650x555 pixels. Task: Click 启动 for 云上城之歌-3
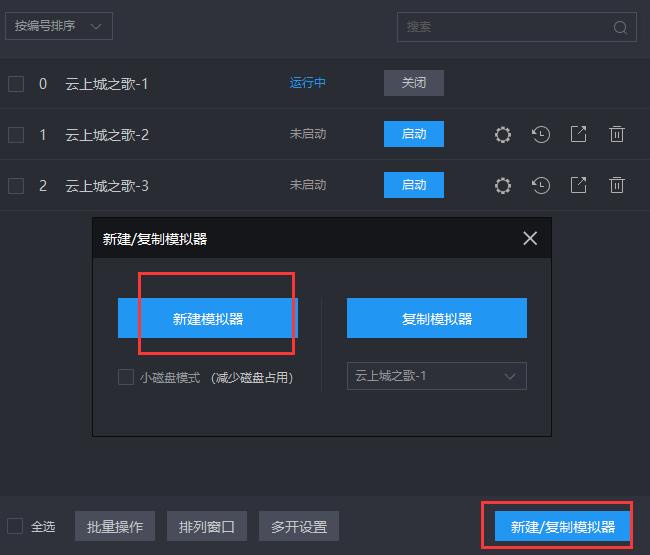[414, 185]
